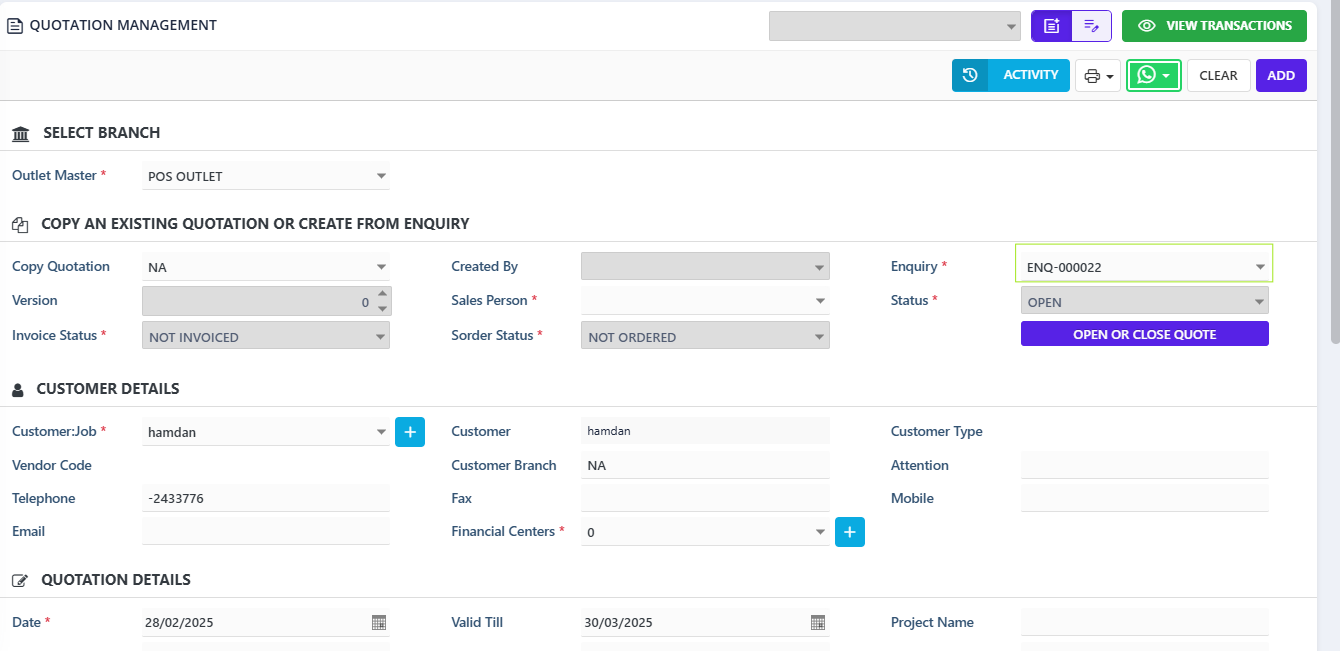Add new customer with plus icon

tap(410, 432)
